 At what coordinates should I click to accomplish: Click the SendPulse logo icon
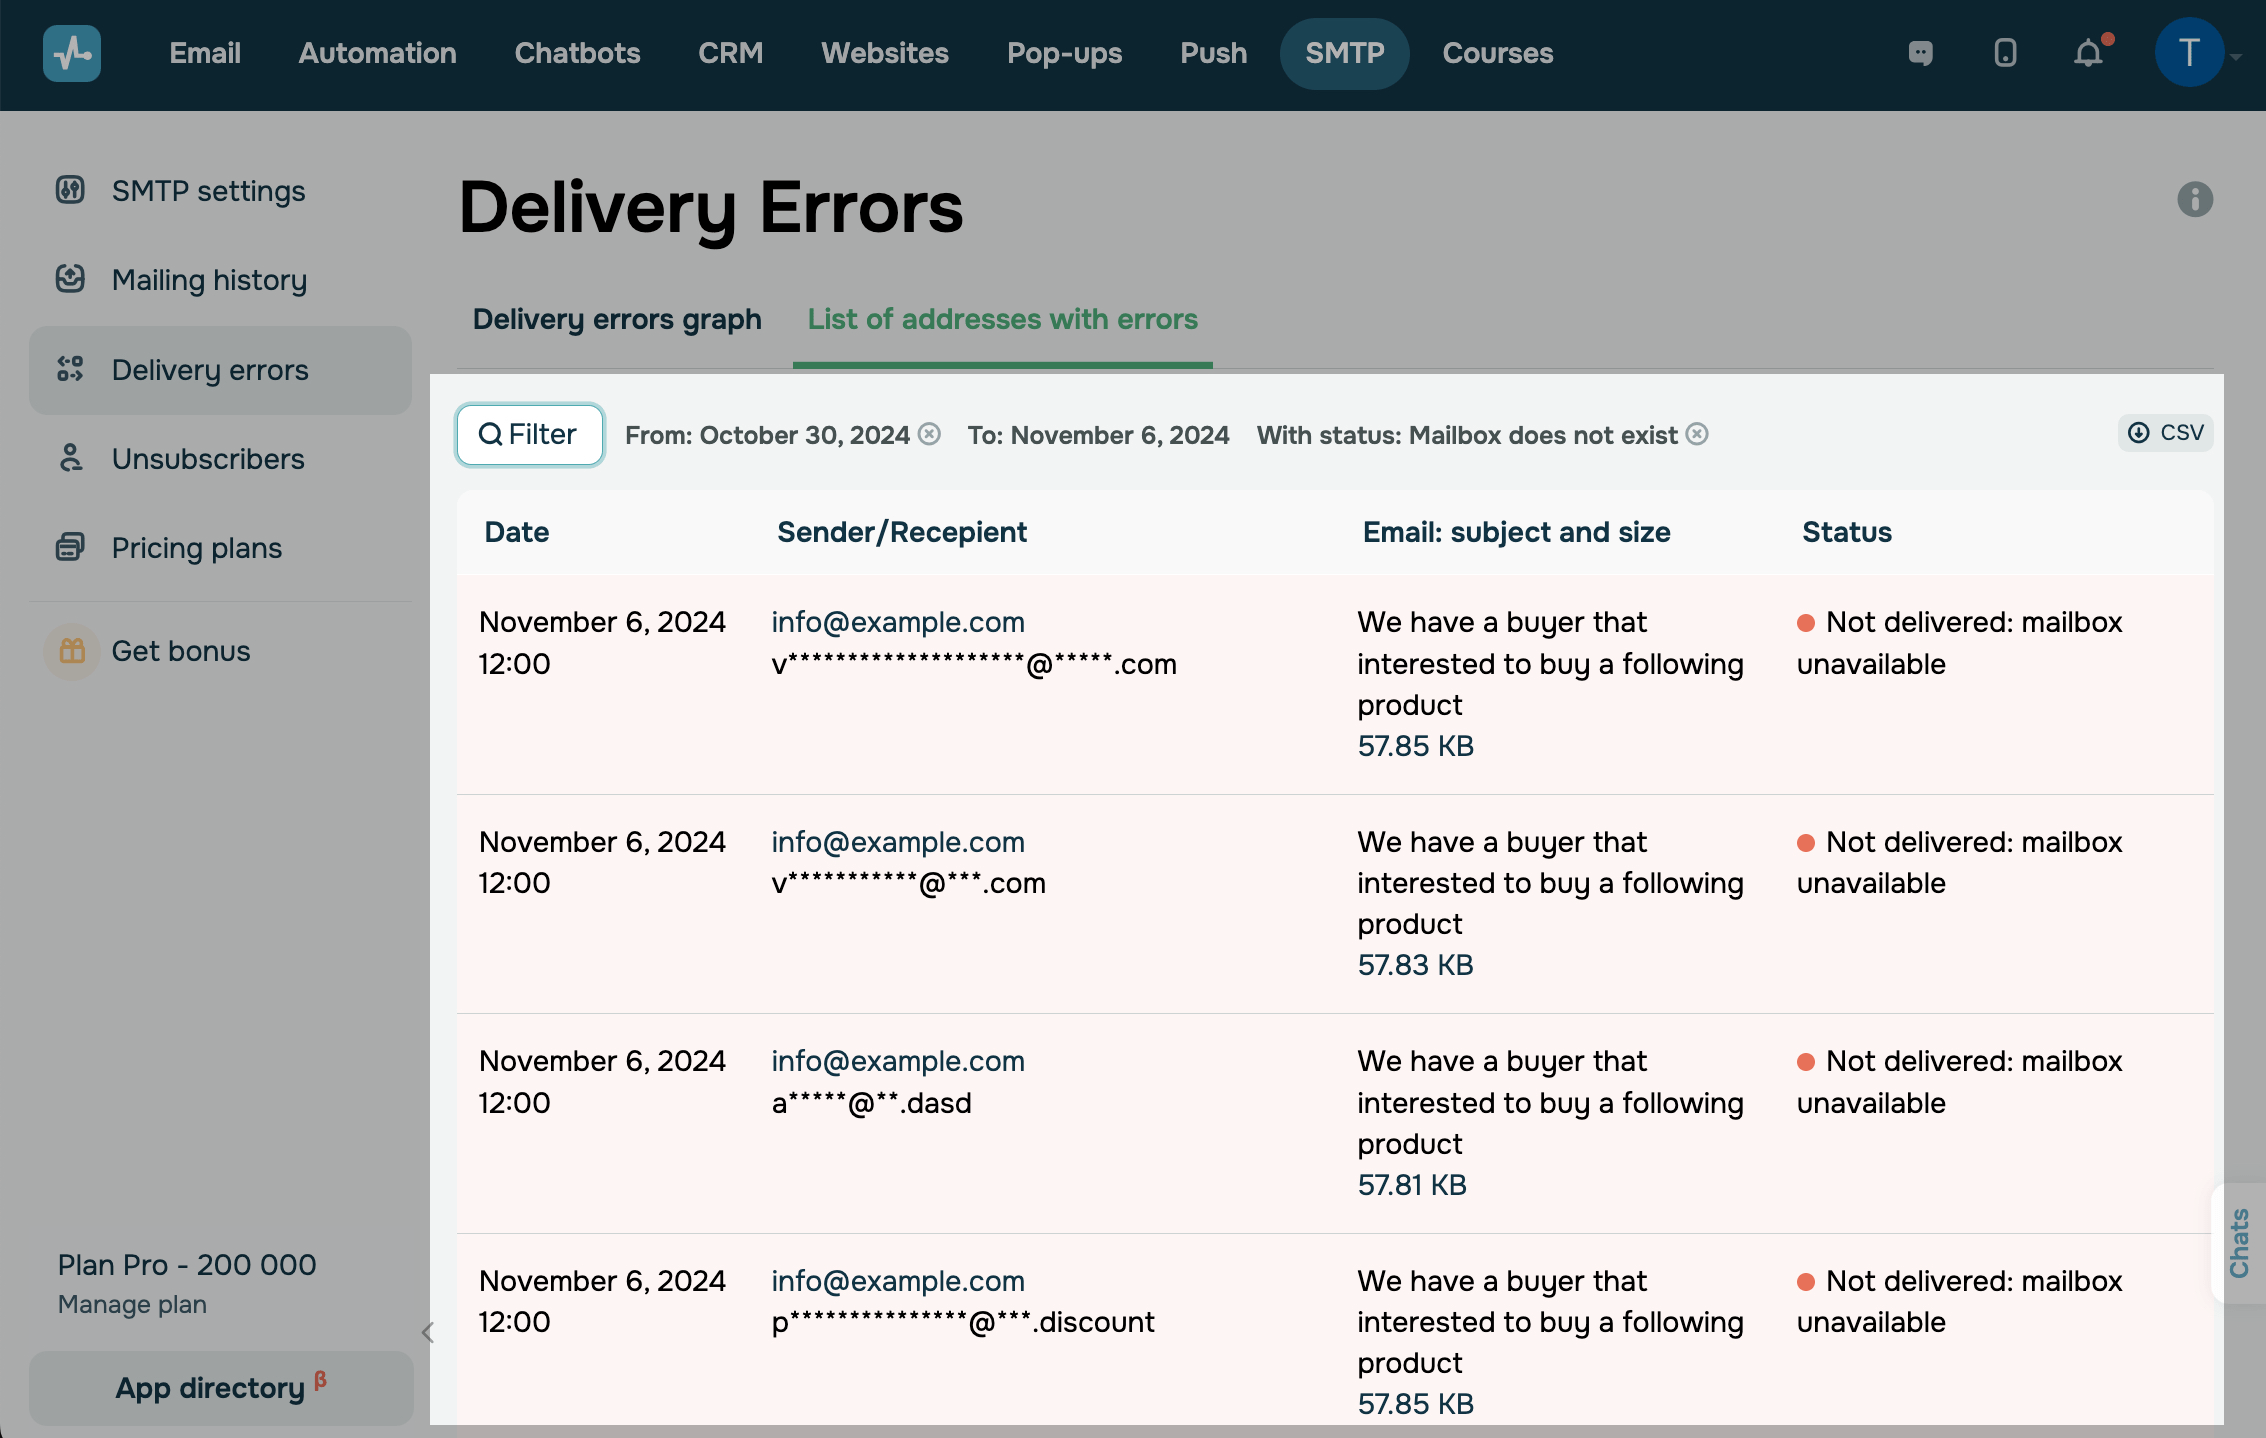72,53
